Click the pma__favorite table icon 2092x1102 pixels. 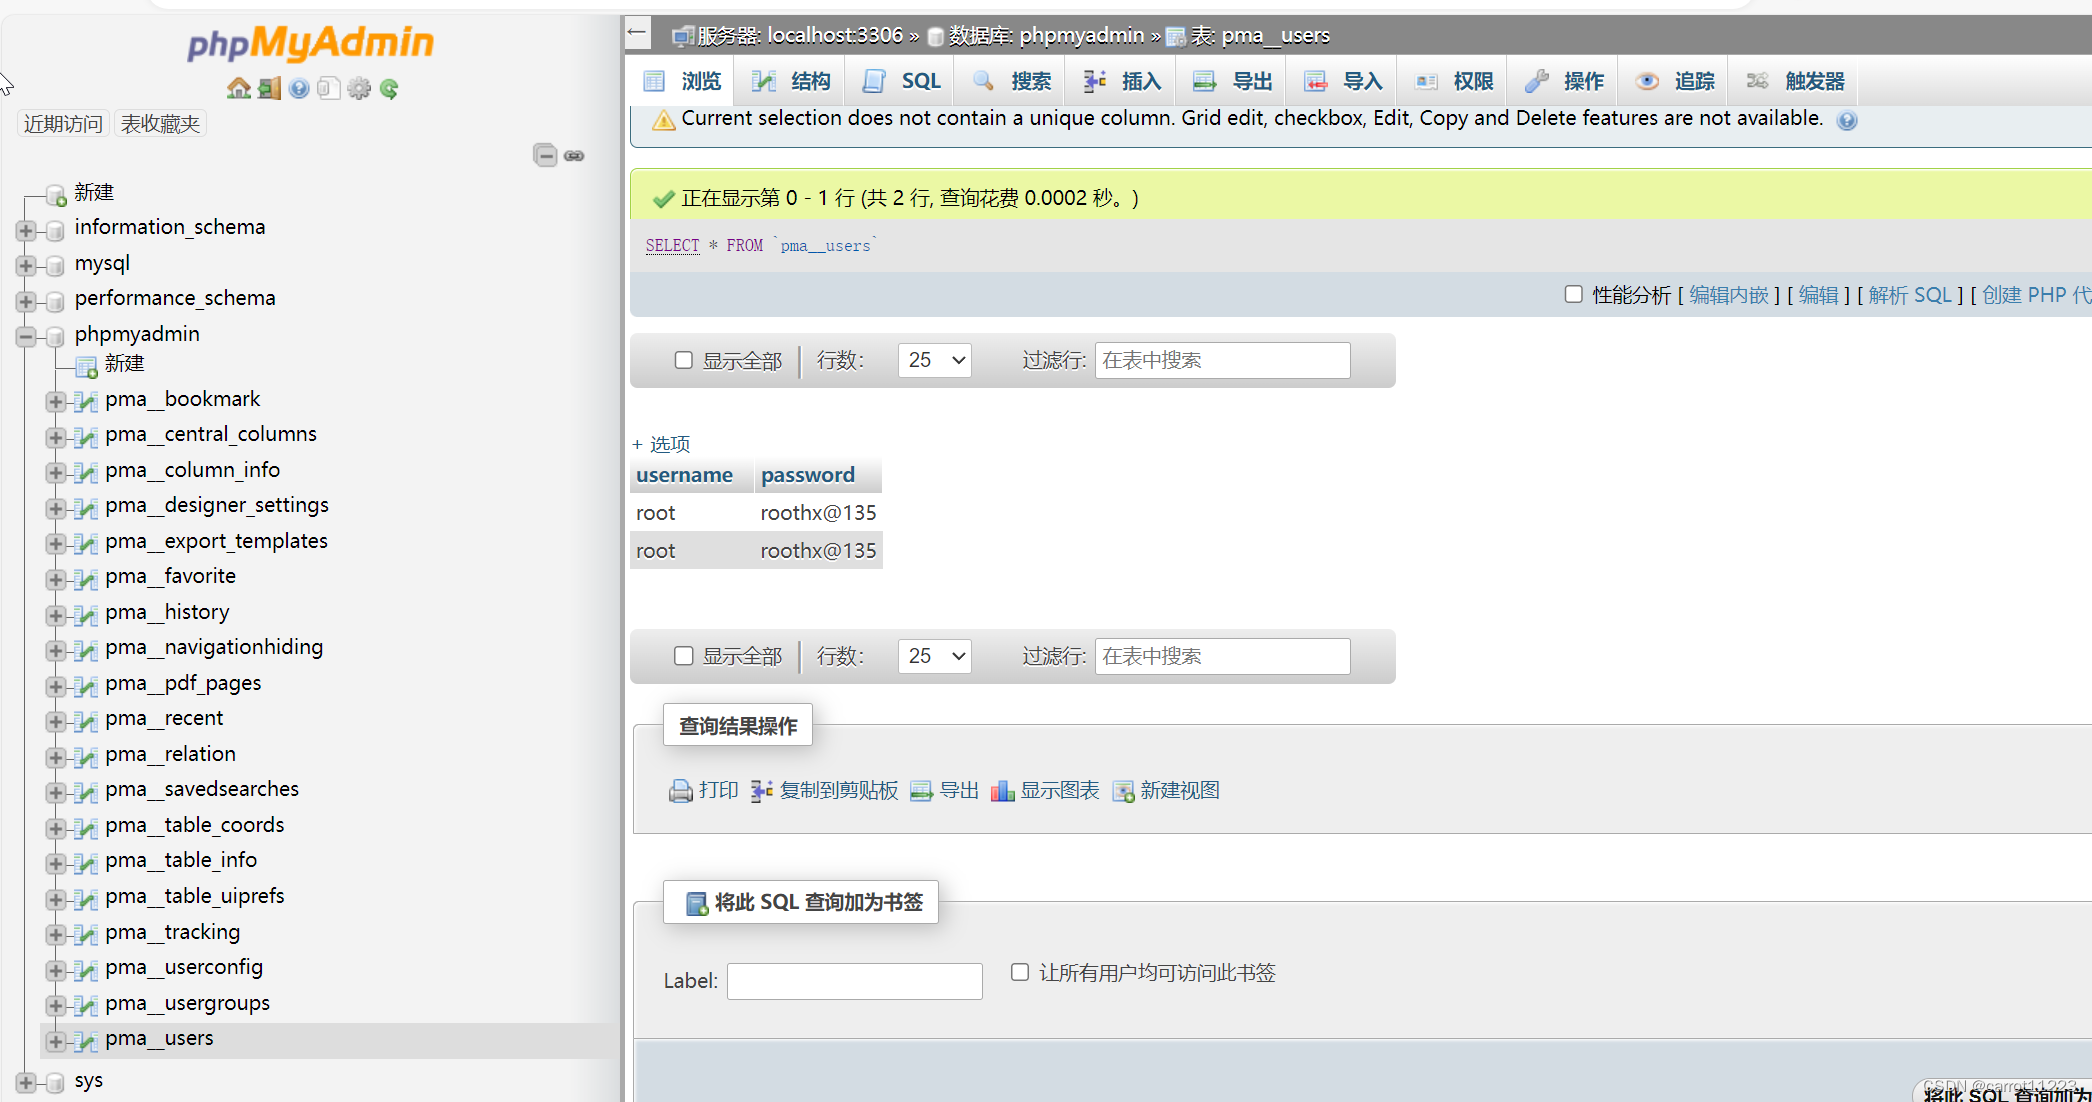(x=86, y=578)
